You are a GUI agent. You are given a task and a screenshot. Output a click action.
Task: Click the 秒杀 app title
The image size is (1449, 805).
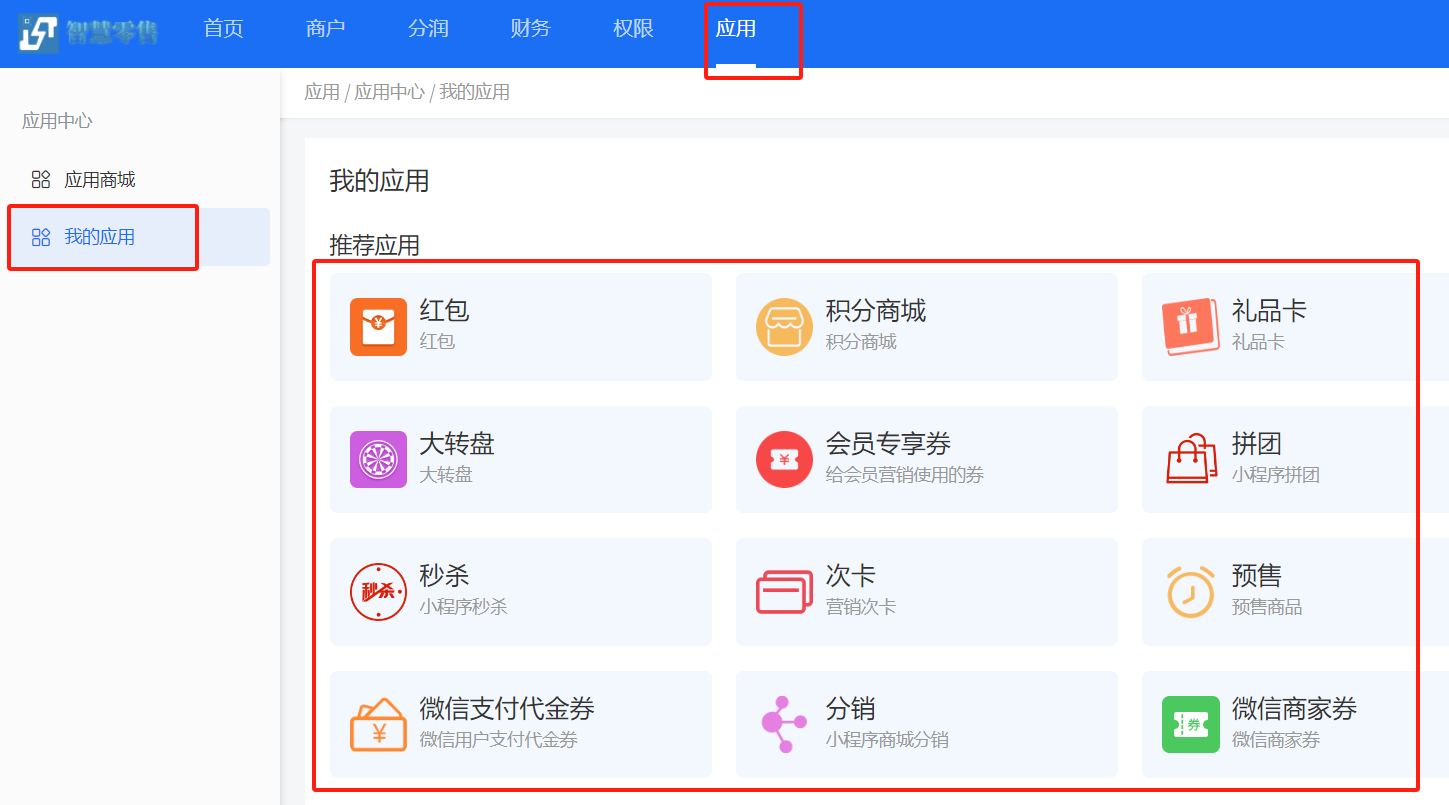(444, 576)
